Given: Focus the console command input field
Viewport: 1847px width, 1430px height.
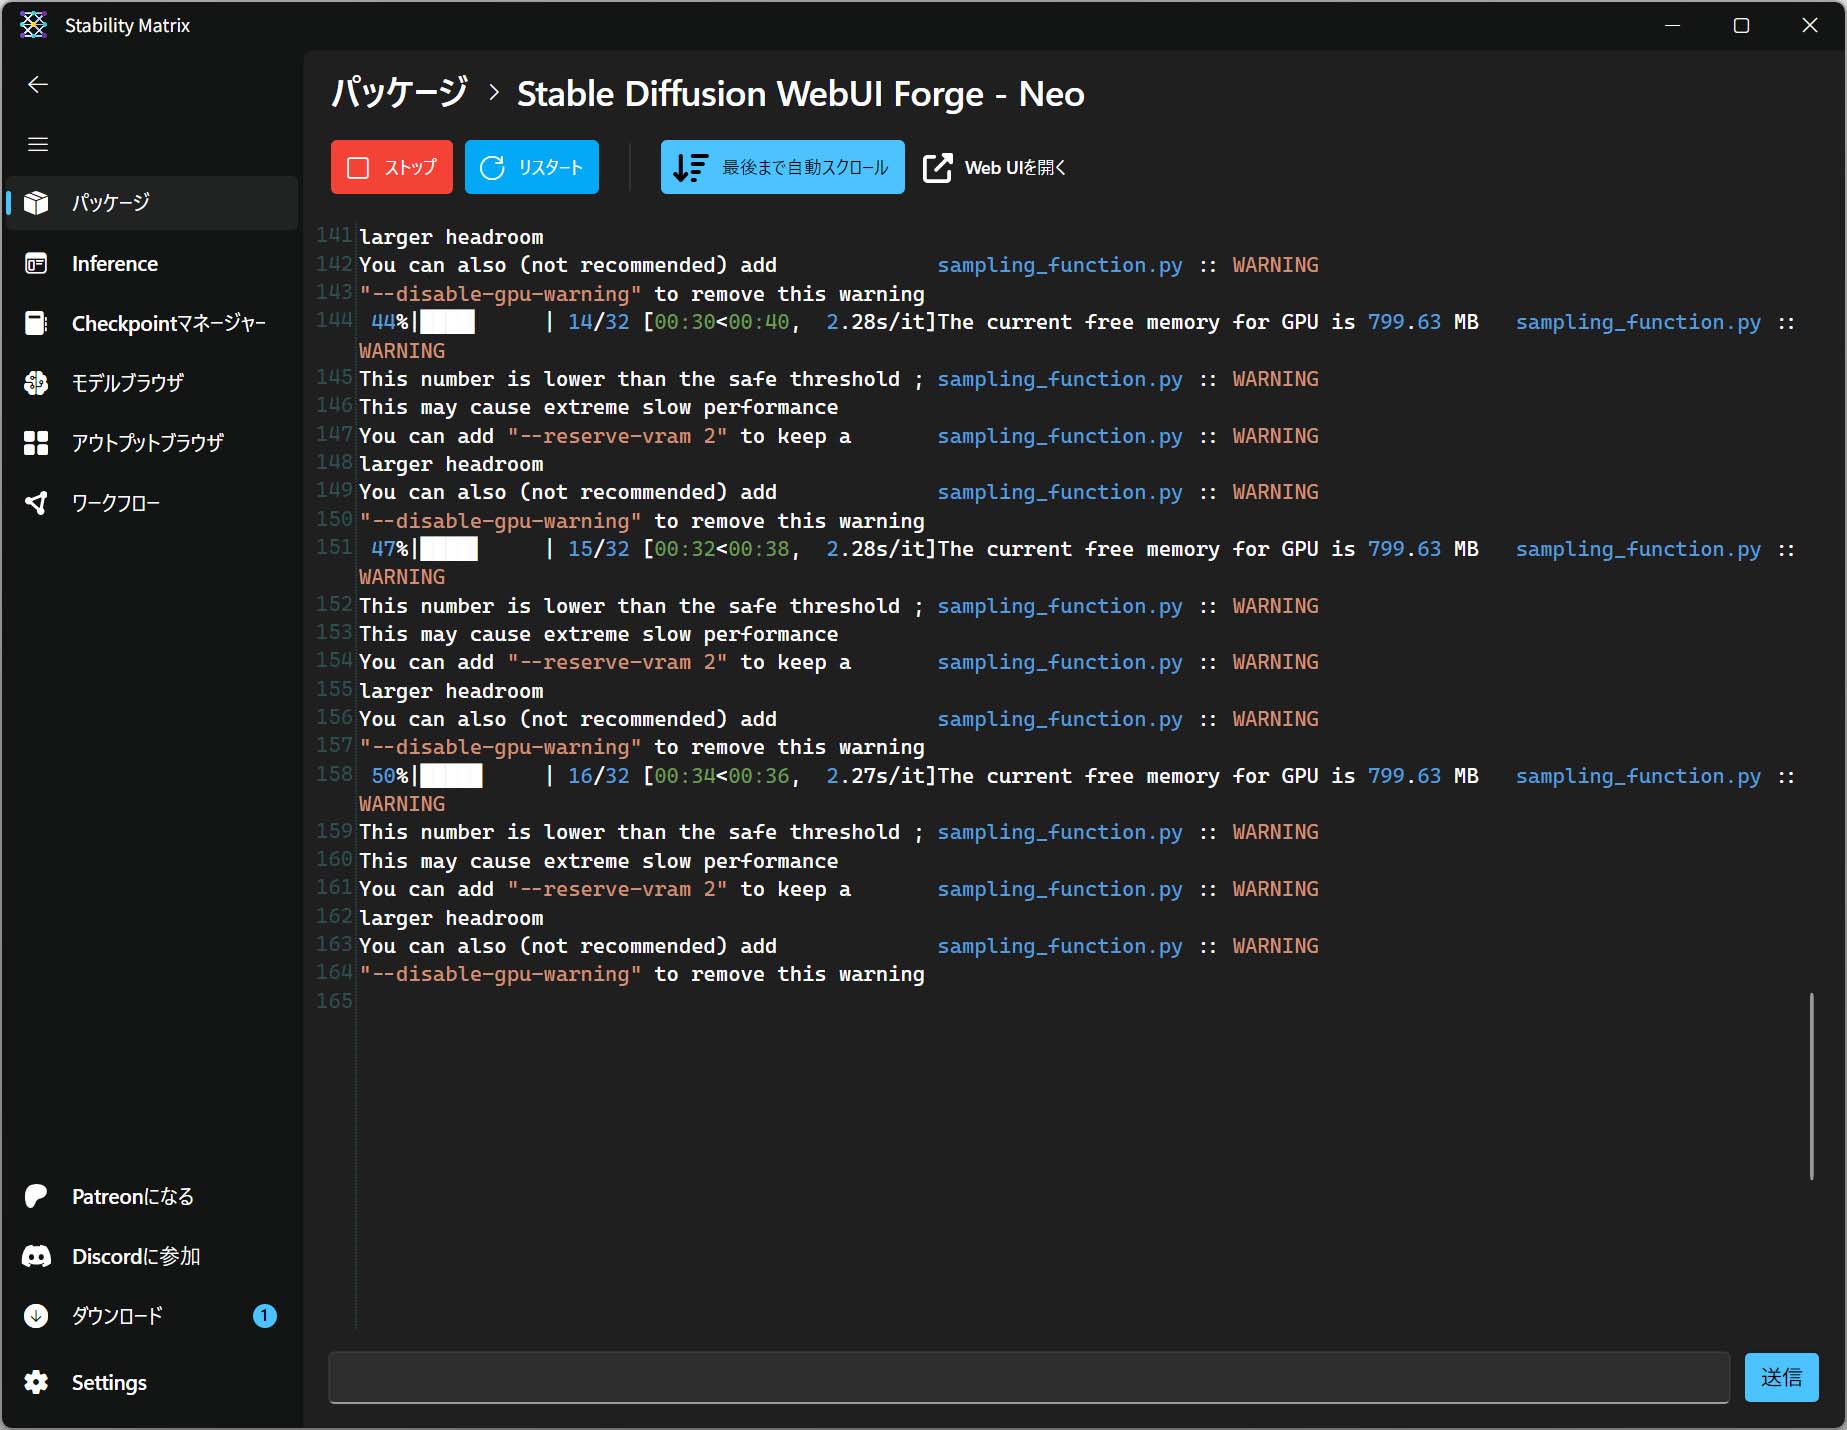Looking at the screenshot, I should coord(1028,1378).
